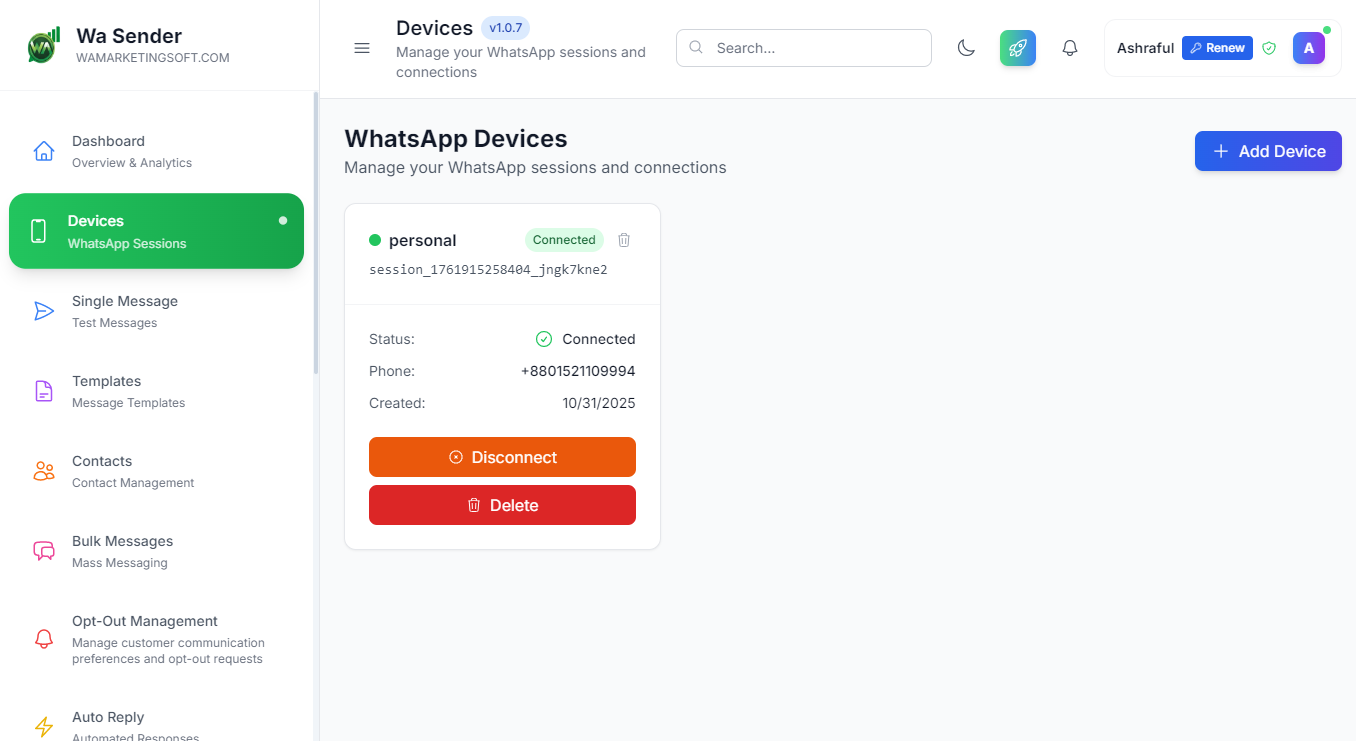Click the Add Device button

coord(1267,151)
